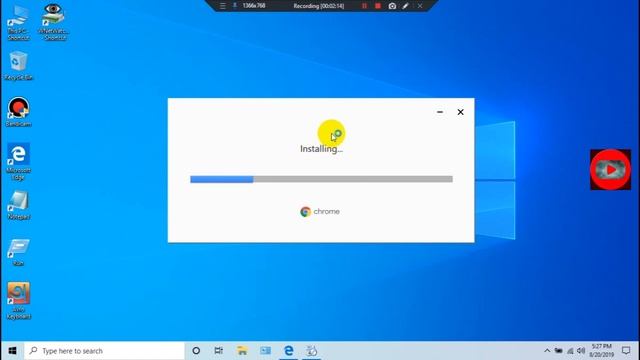Open the Mail app on taskbar
640x360 pixels.
tap(265, 351)
